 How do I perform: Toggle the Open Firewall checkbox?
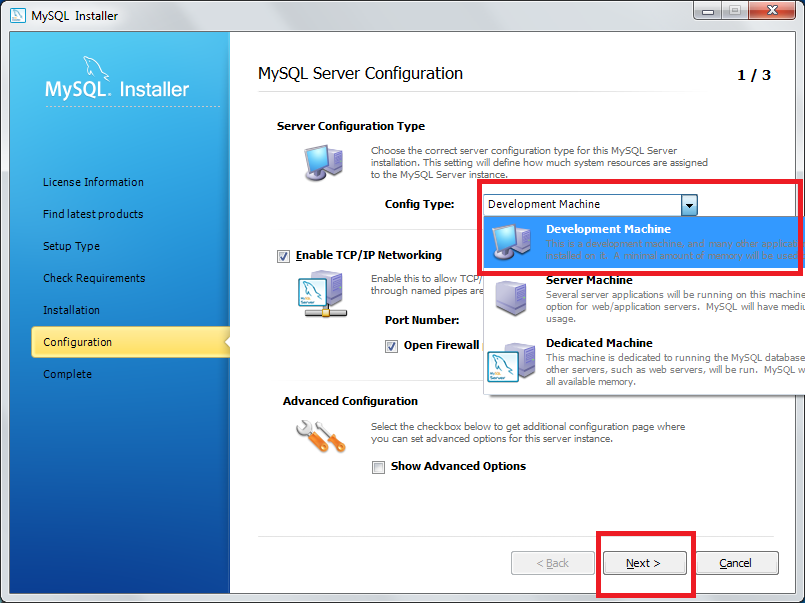click(x=391, y=346)
